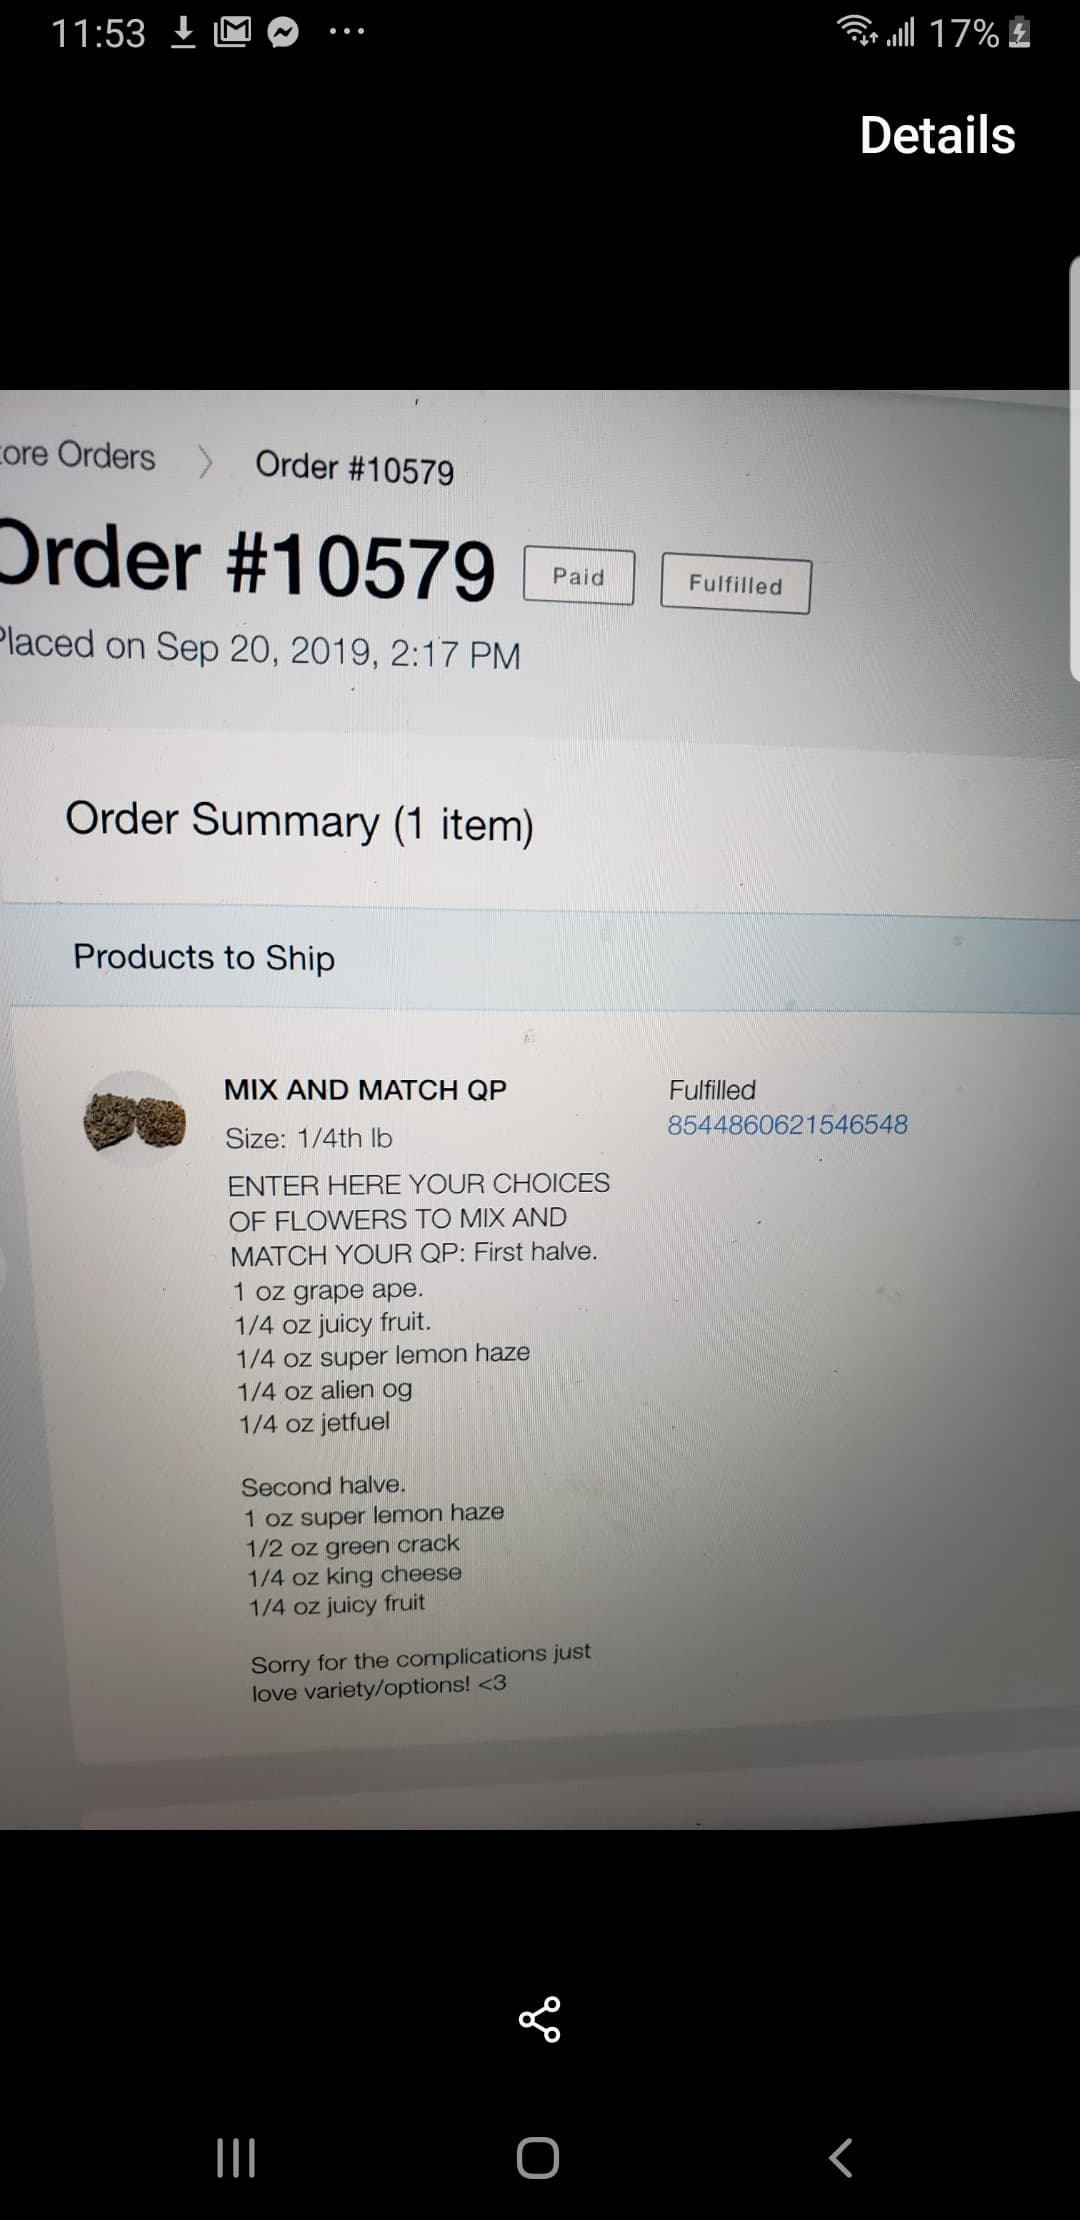This screenshot has height=2220, width=1080.
Task: Tap the home navigation button
Action: (x=538, y=2158)
